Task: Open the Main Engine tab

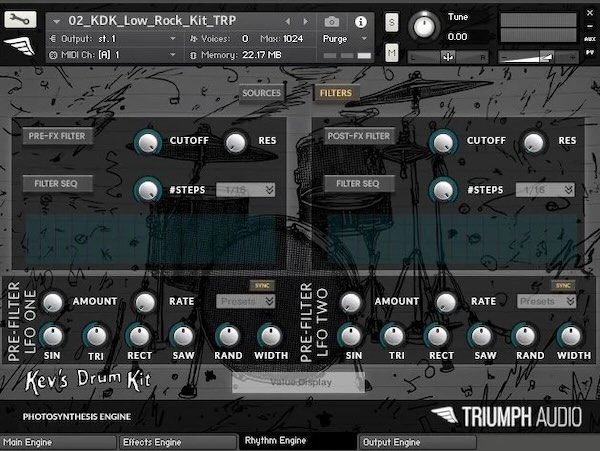Action: pyautogui.click(x=58, y=443)
